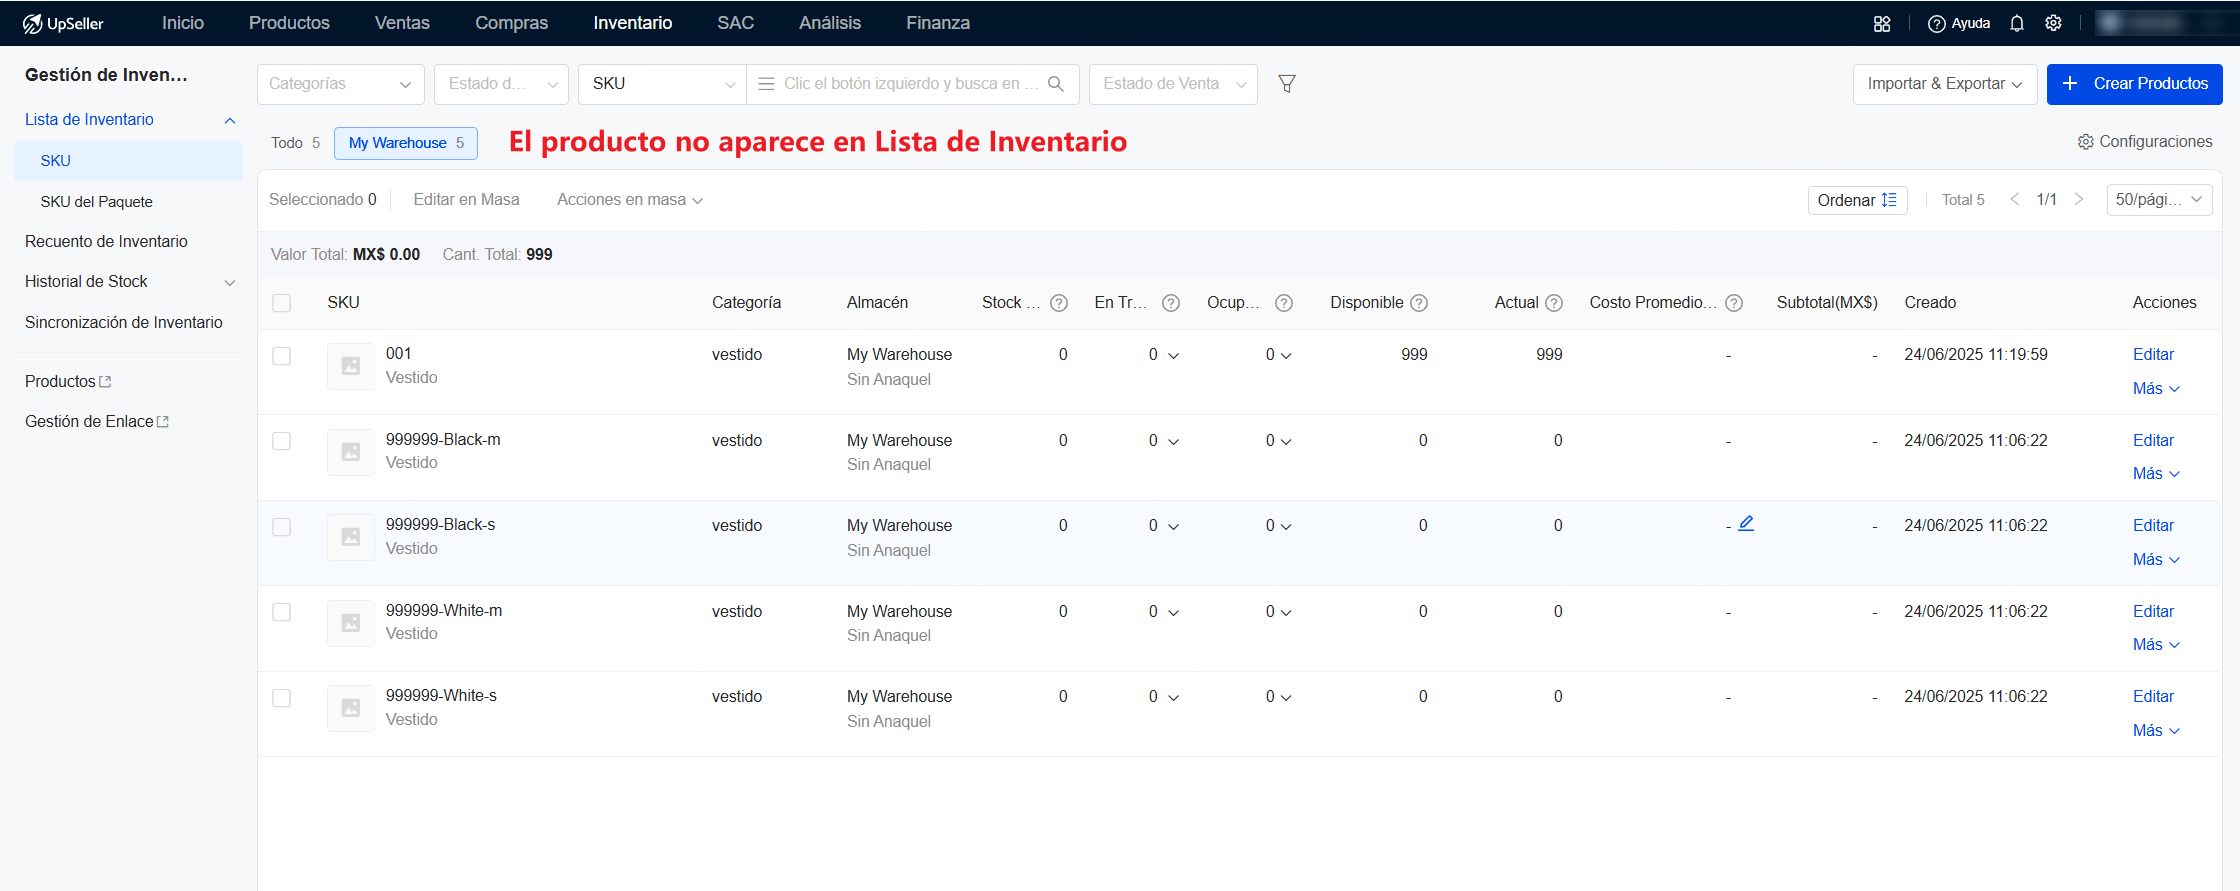Click the Stock column help icon

(1059, 303)
